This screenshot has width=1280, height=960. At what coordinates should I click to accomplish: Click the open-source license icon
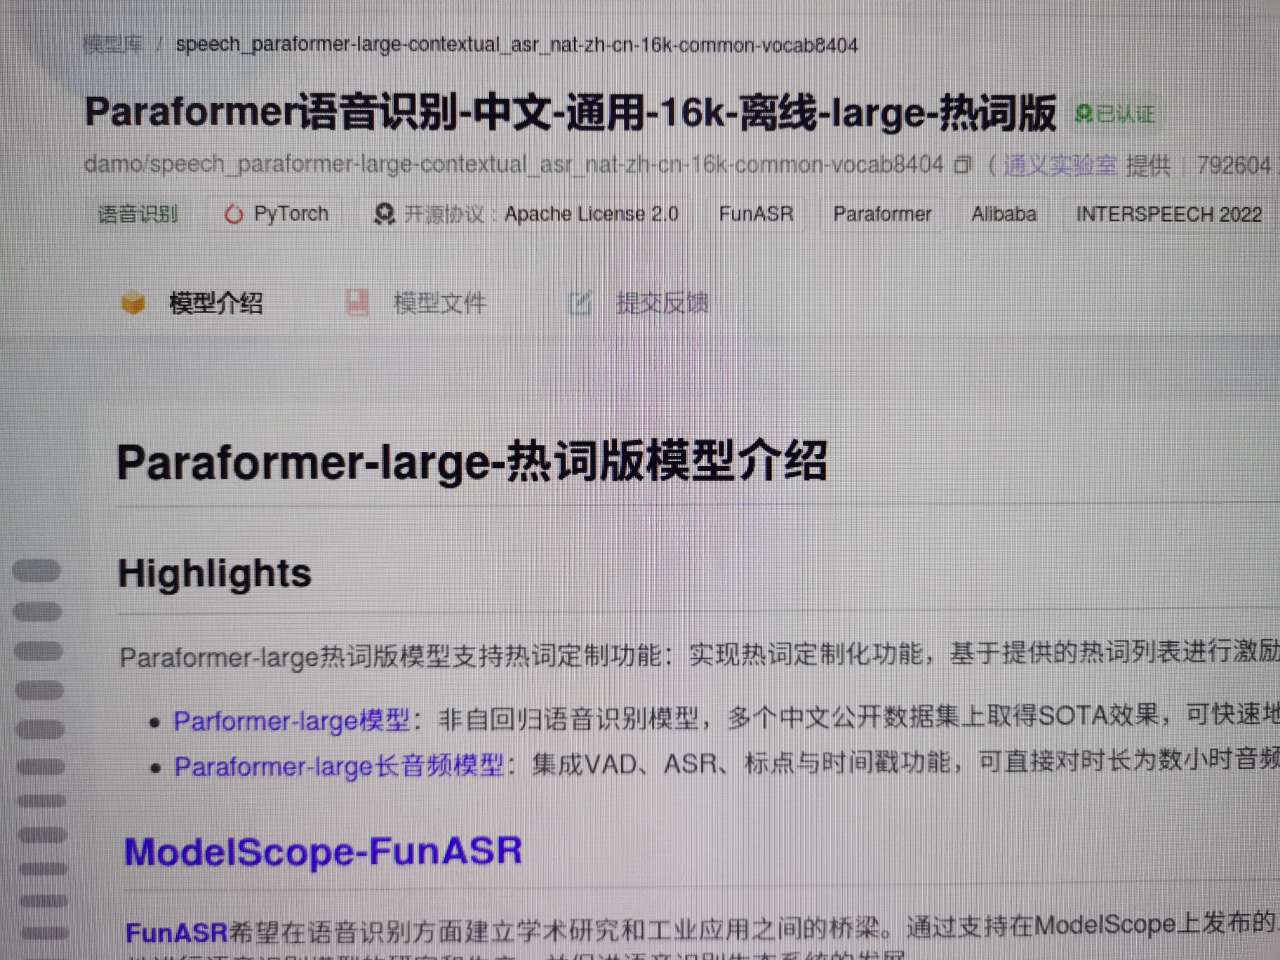pyautogui.click(x=384, y=214)
